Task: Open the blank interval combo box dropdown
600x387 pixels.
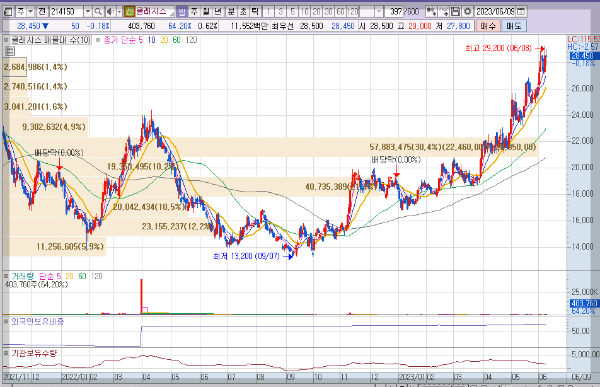Action: [378, 12]
